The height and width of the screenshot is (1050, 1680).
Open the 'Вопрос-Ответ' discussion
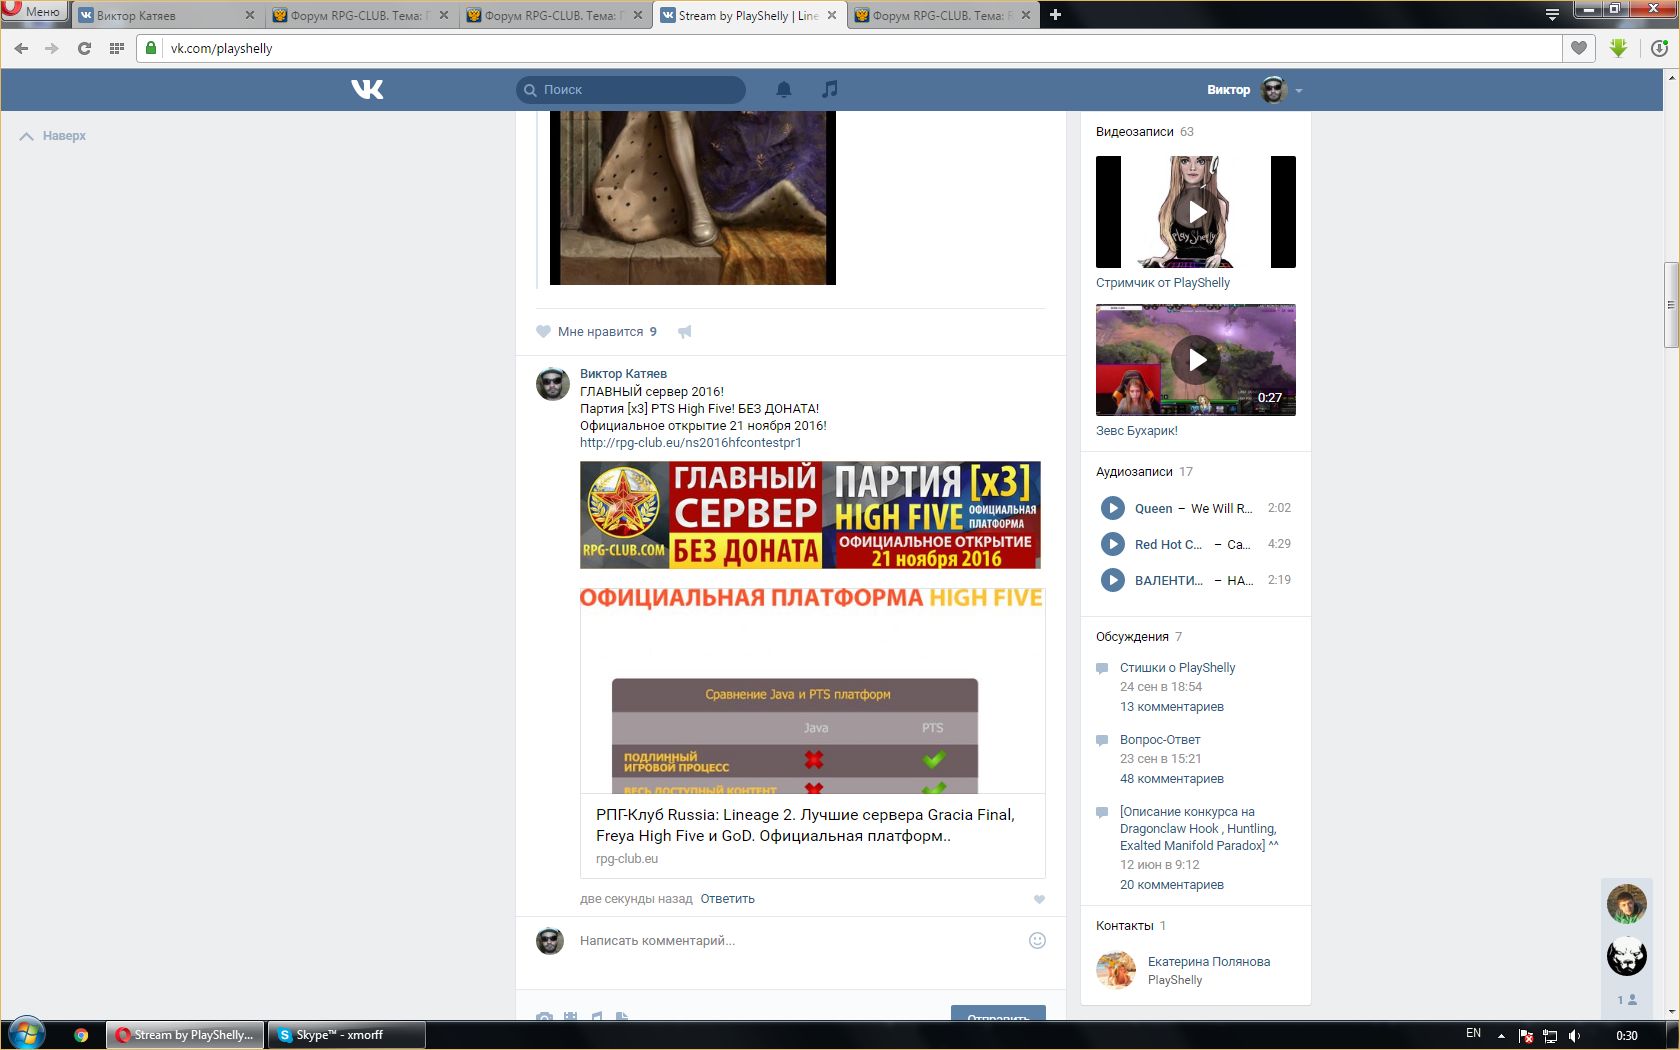click(1160, 740)
